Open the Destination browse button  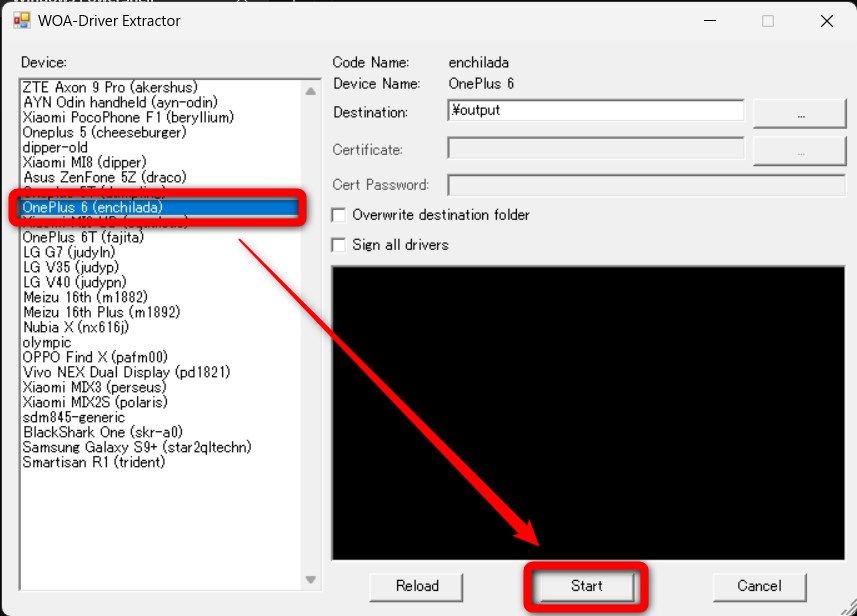click(800, 114)
